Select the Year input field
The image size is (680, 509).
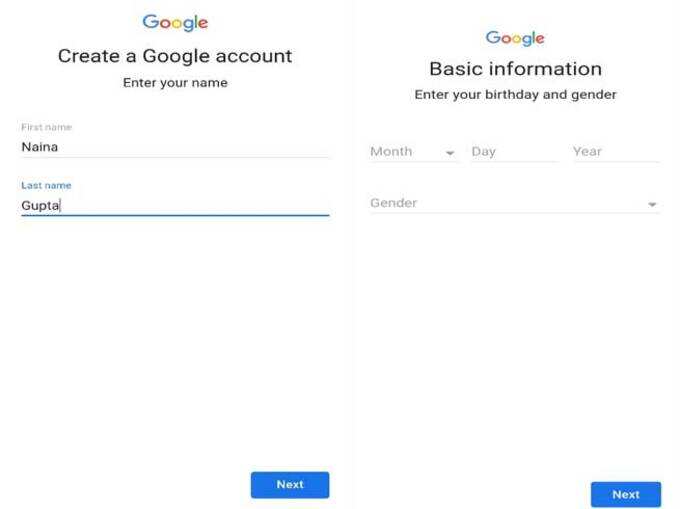click(x=616, y=152)
